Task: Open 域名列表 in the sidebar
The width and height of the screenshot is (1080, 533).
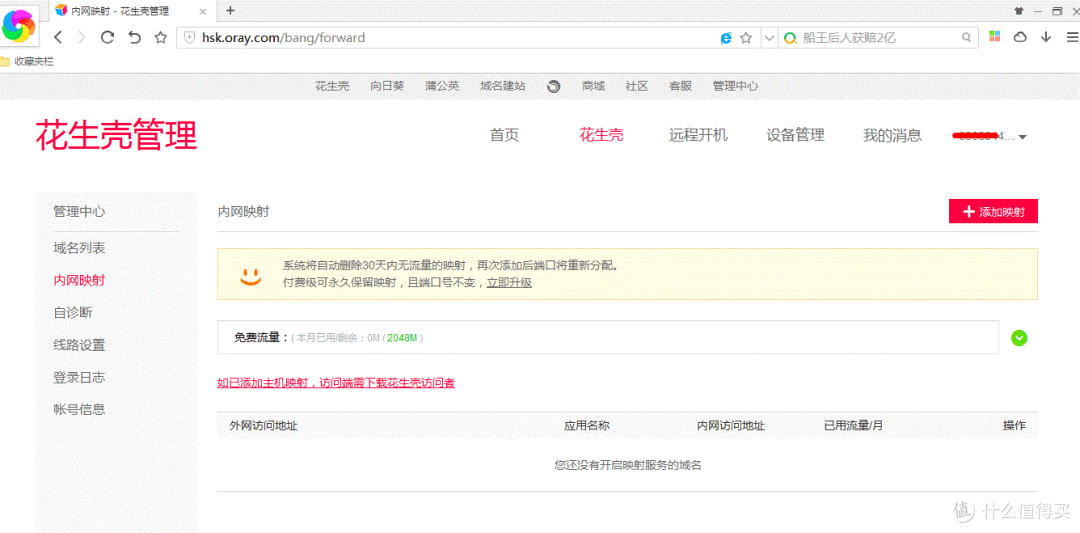Action: point(79,248)
